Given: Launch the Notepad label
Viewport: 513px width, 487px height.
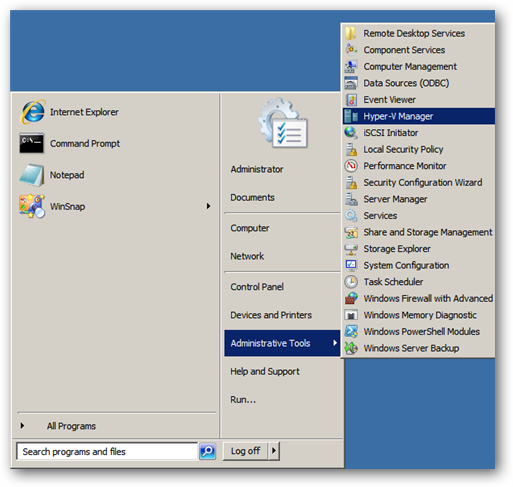Looking at the screenshot, I should click(67, 175).
